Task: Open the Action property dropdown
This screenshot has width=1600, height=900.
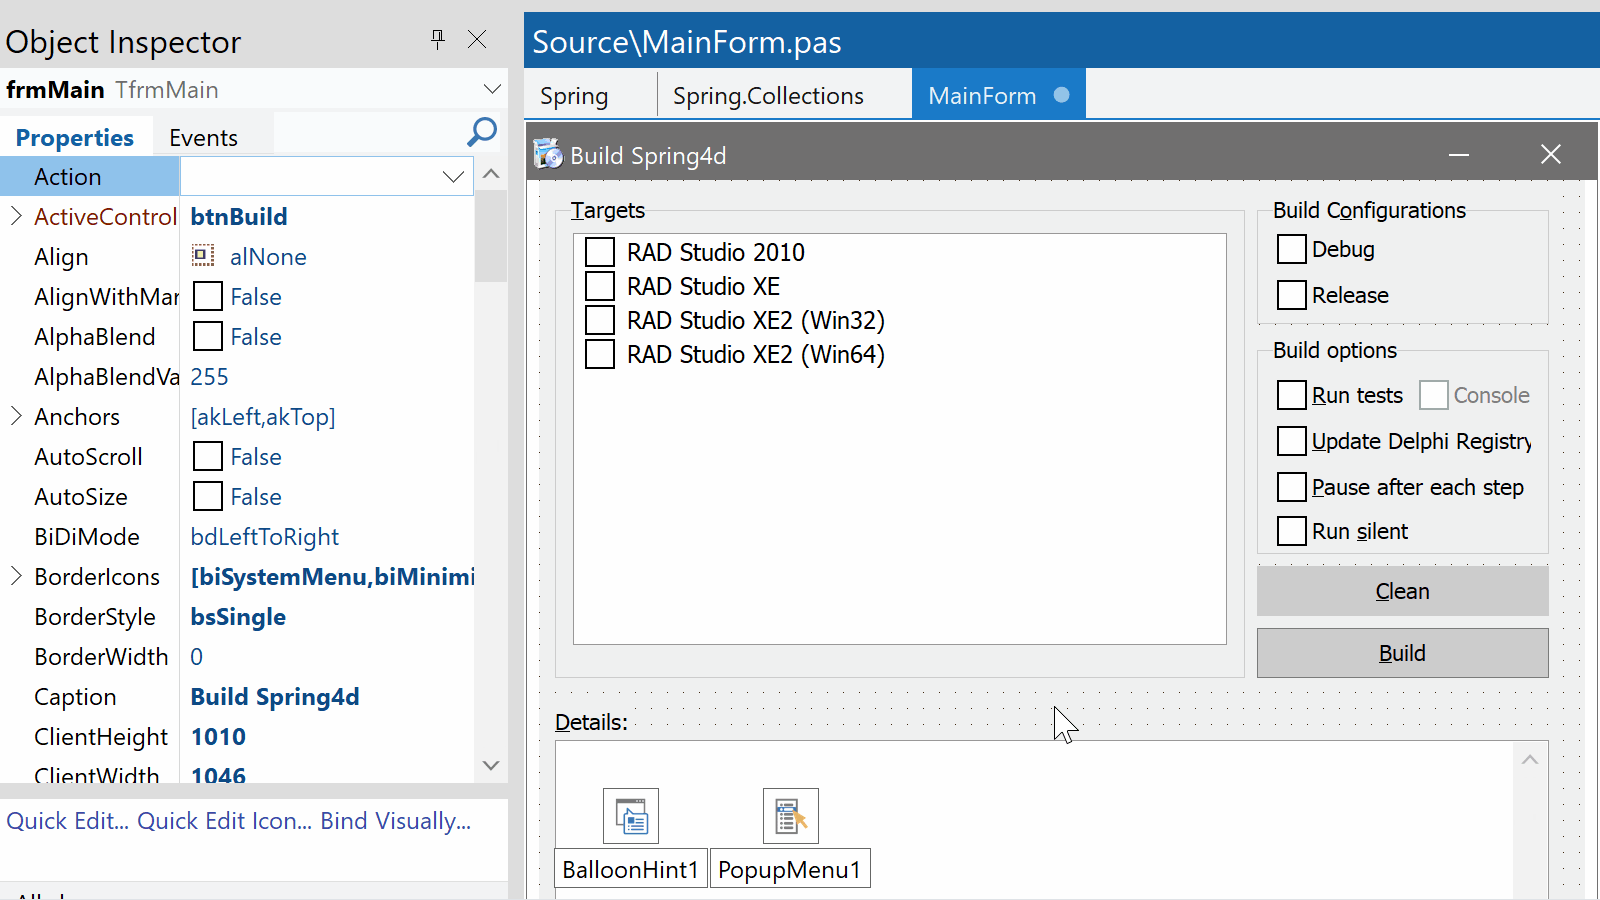Action: point(453,177)
